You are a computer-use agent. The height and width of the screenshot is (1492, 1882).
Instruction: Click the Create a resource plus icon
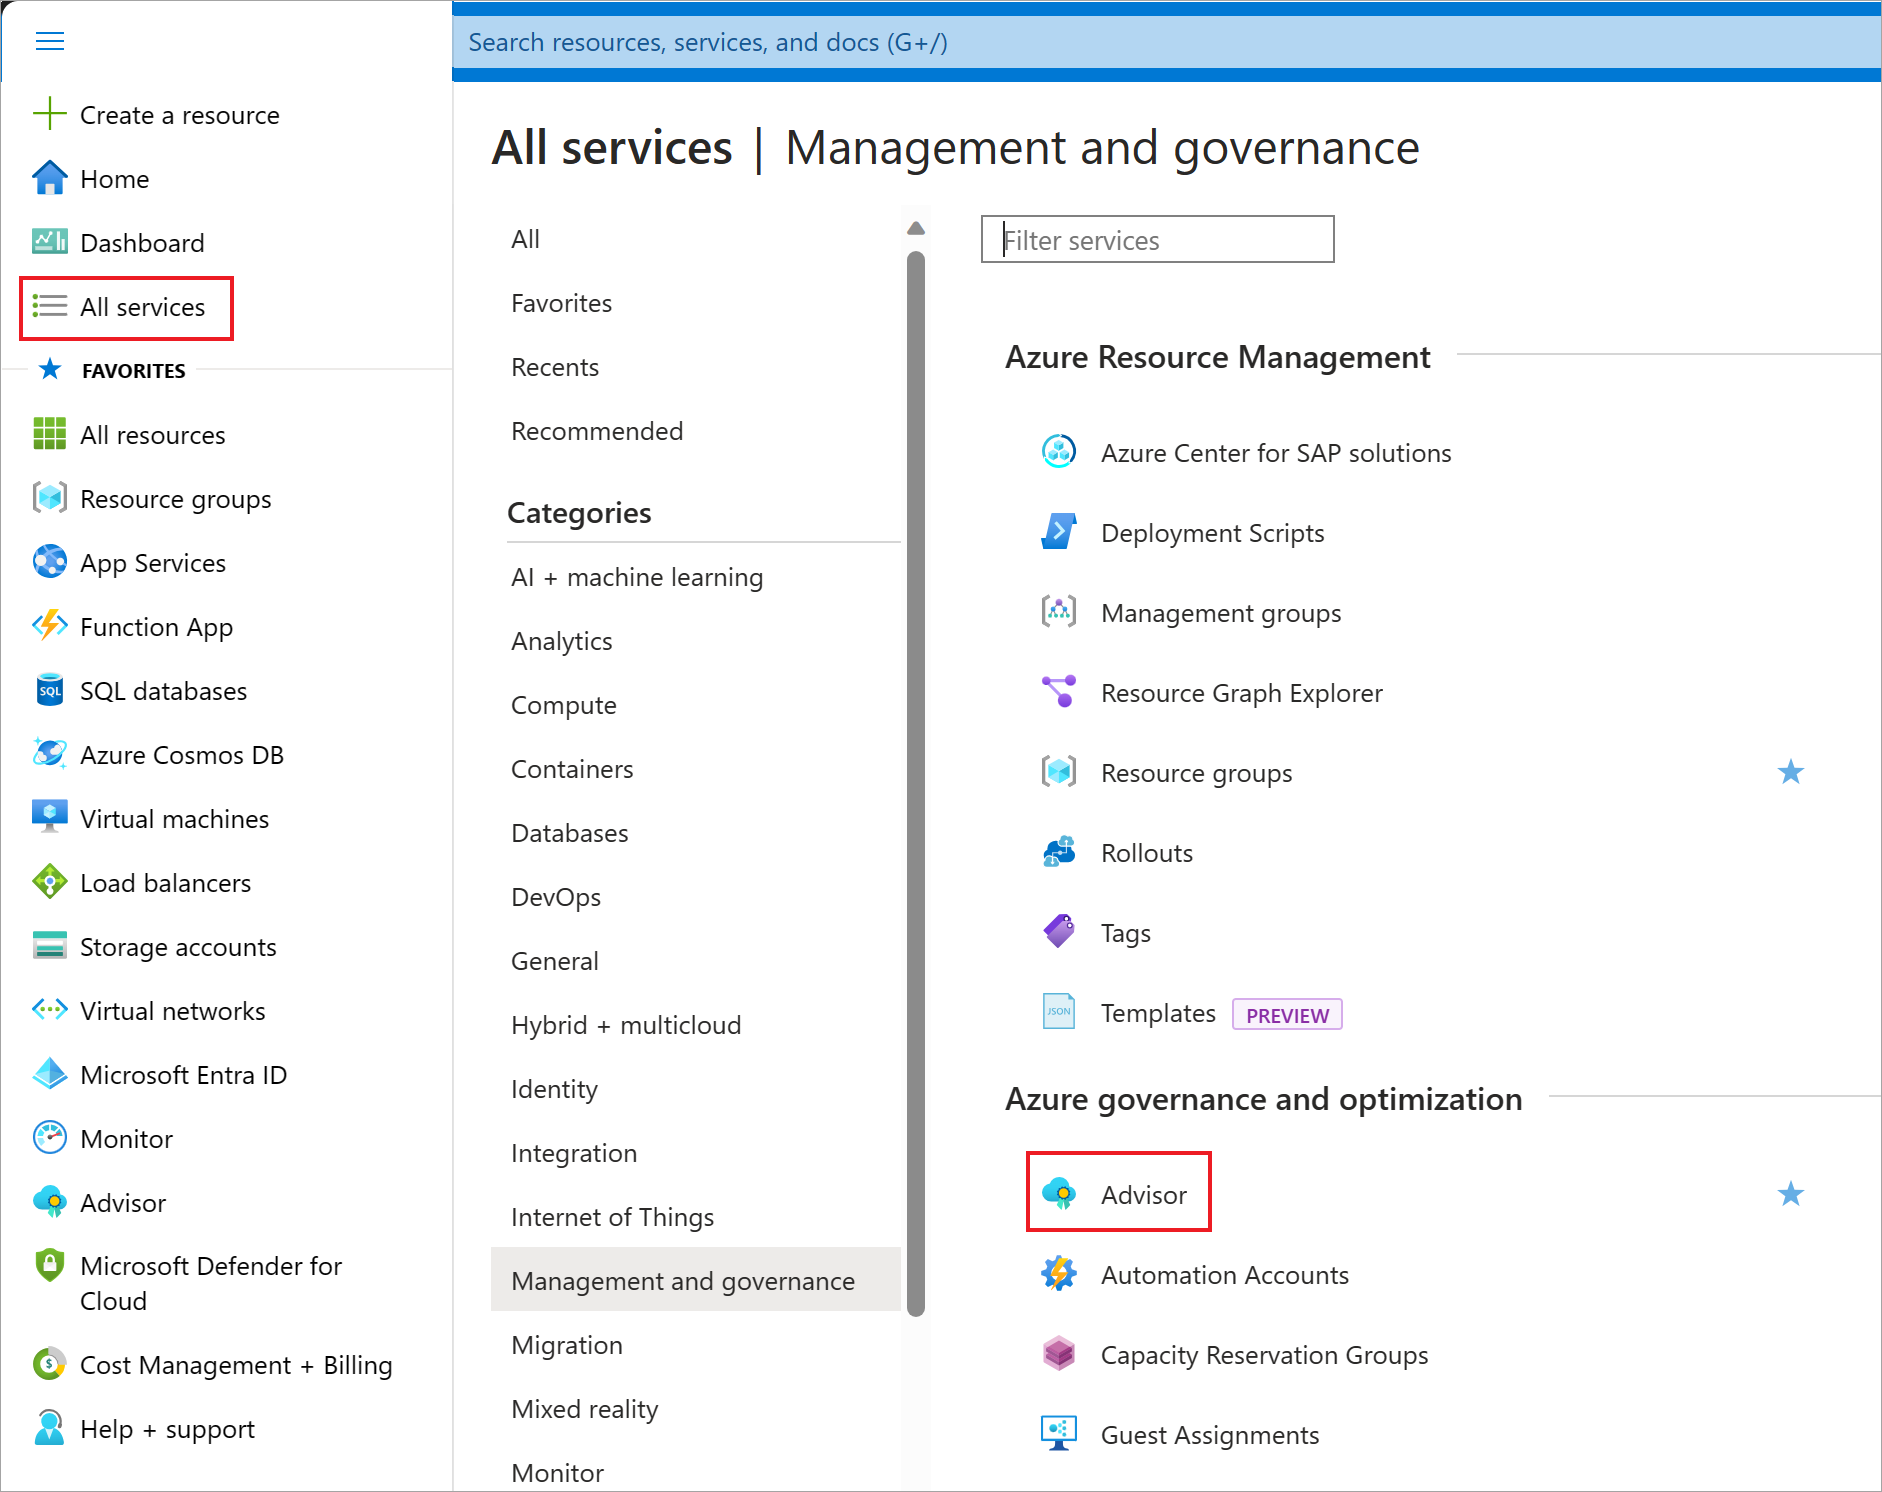[49, 114]
